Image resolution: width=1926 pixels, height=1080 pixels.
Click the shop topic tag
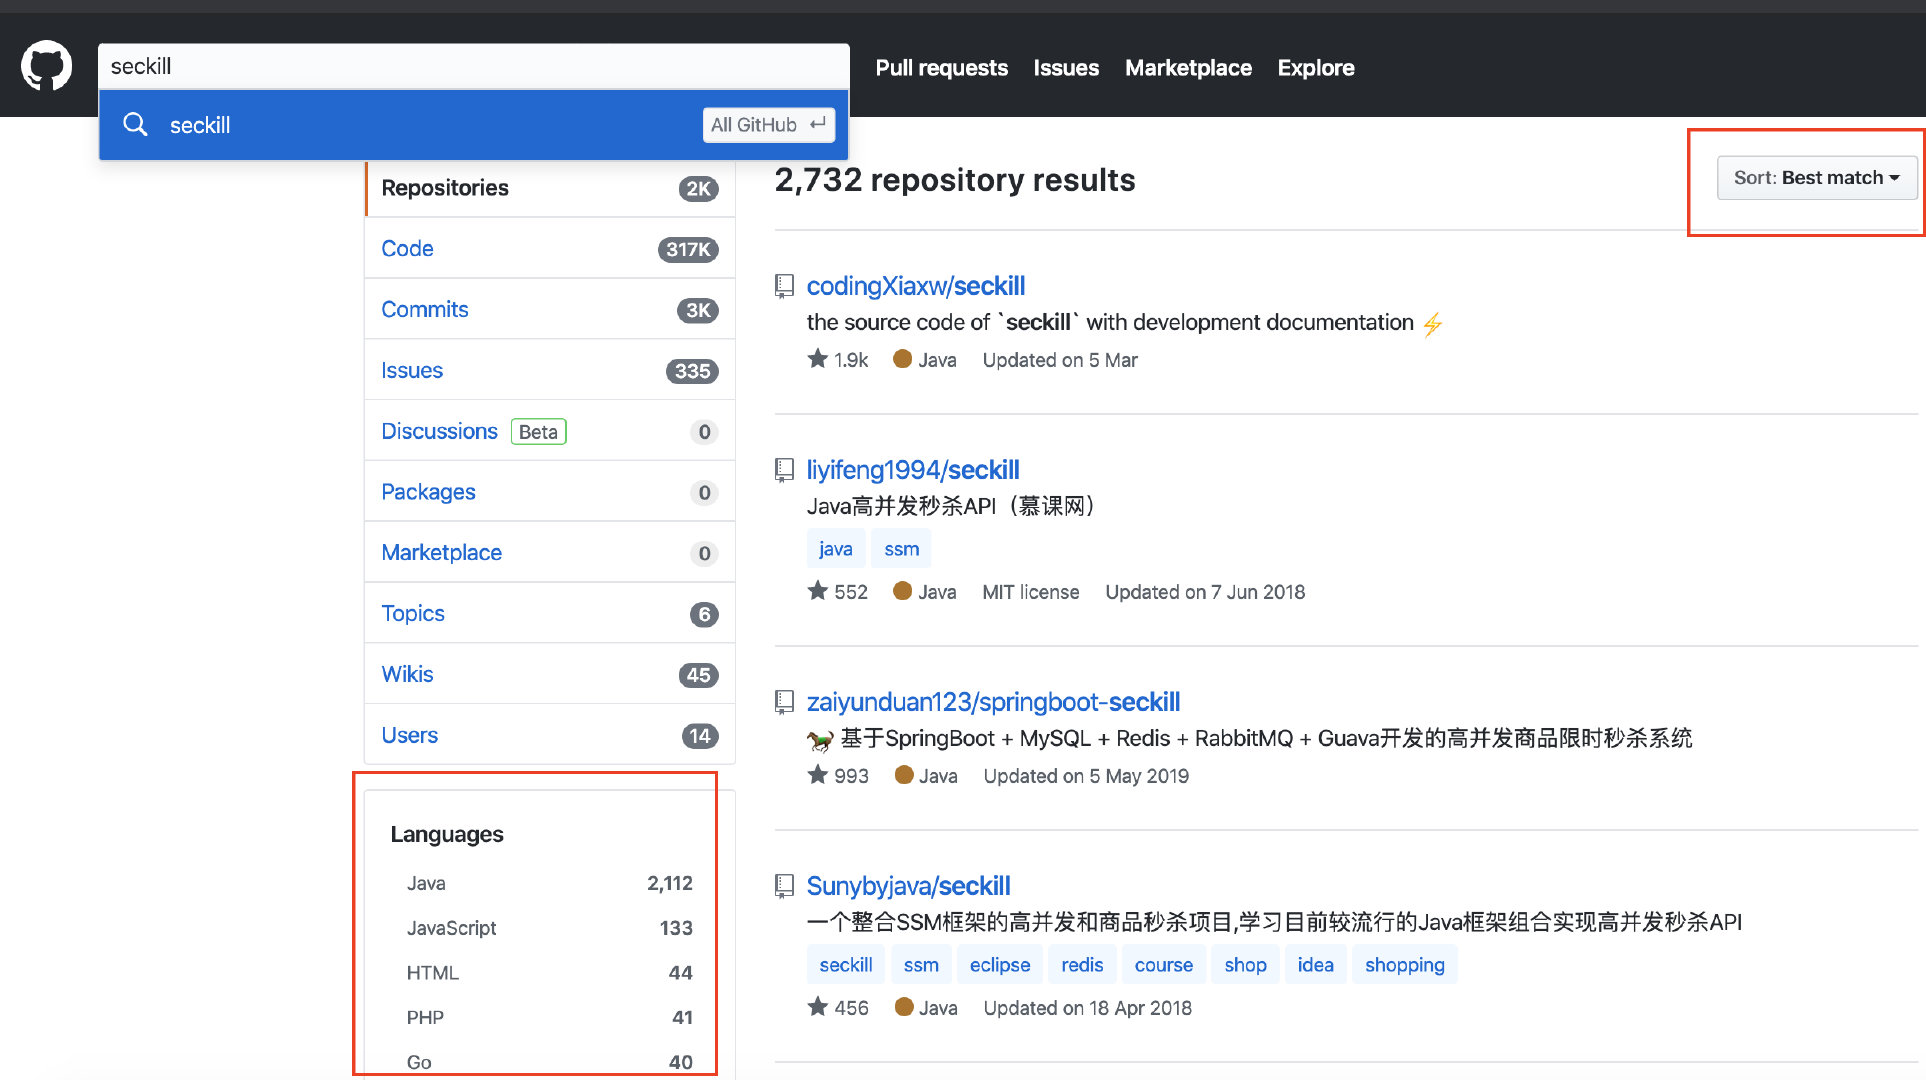point(1246,965)
